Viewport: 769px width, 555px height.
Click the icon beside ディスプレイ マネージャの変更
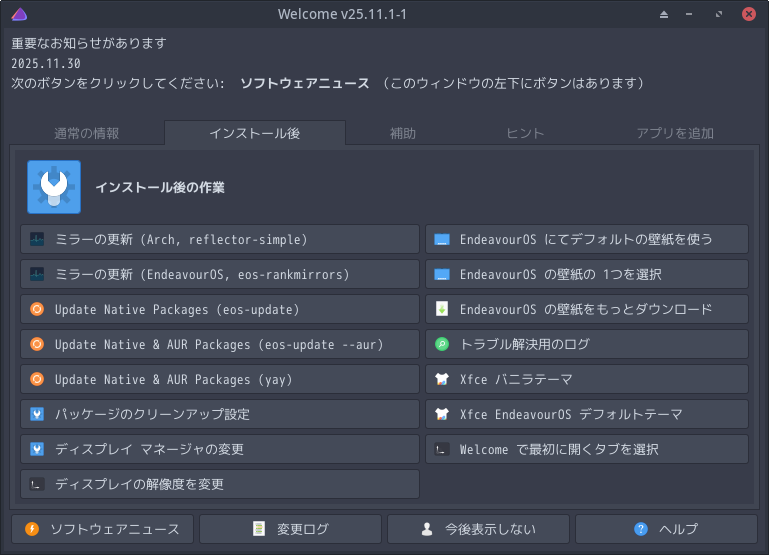point(37,449)
